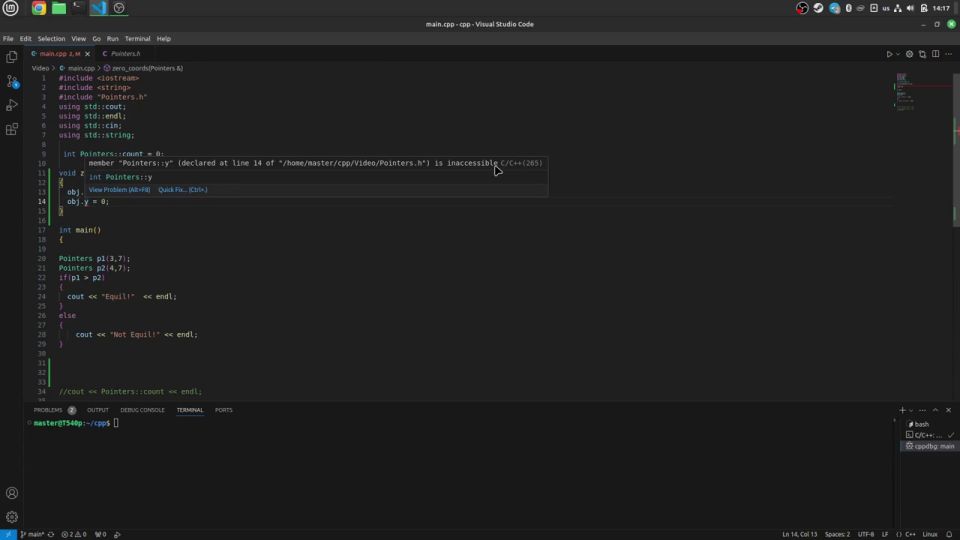Open the run options dropdown arrow
This screenshot has width=960, height=540.
pyautogui.click(x=898, y=54)
